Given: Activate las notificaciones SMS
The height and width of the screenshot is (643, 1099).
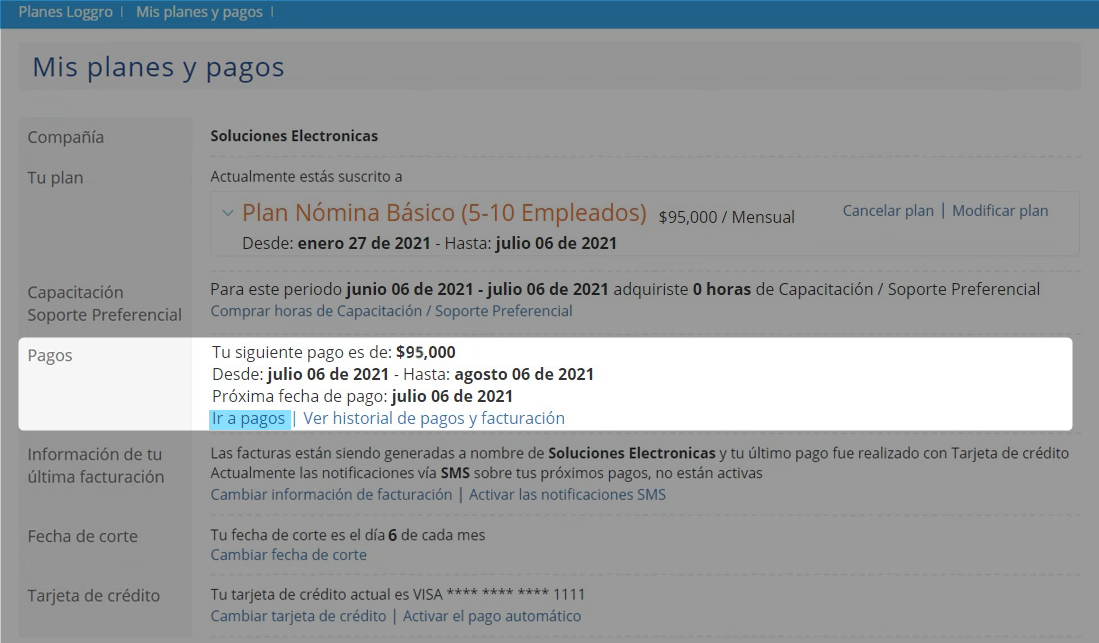Looking at the screenshot, I should point(567,495).
